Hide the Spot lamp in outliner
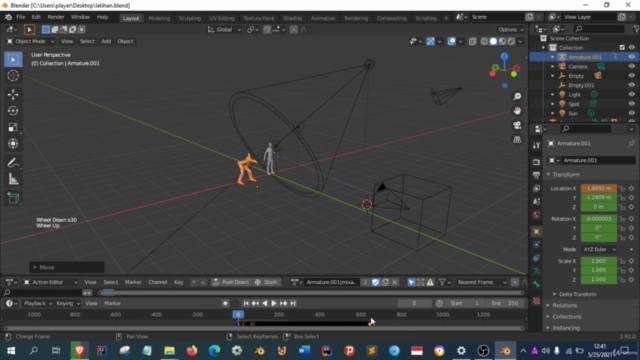 tap(631, 104)
